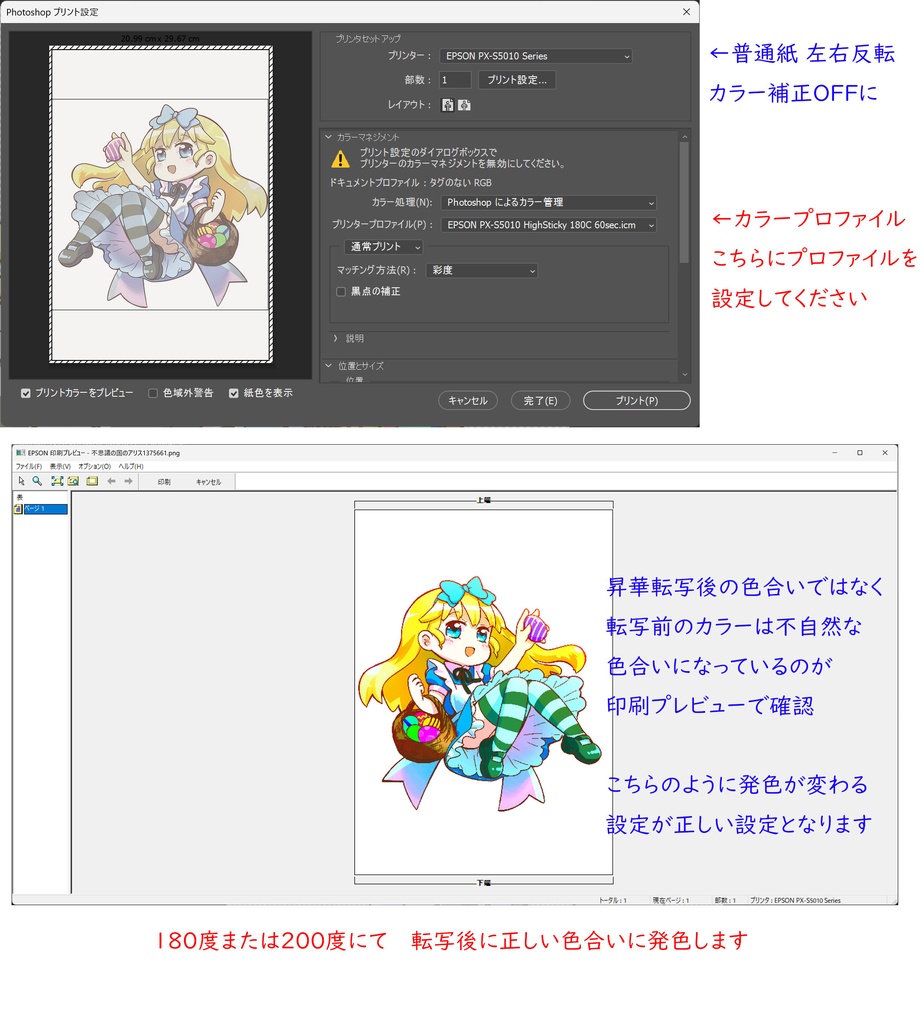
Task: Open ファイル(F) menu in EPSON preview
Action: click(x=29, y=466)
